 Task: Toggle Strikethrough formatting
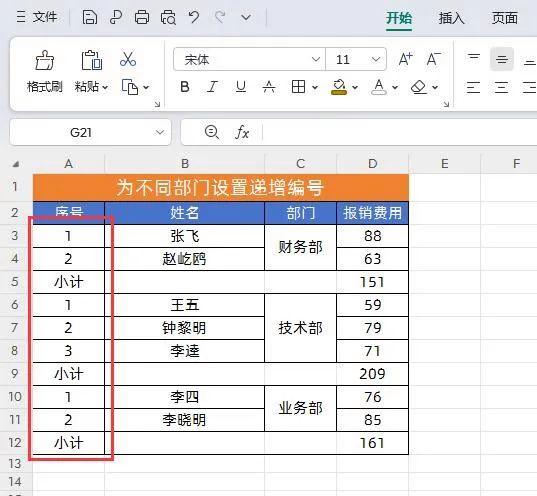(x=269, y=87)
